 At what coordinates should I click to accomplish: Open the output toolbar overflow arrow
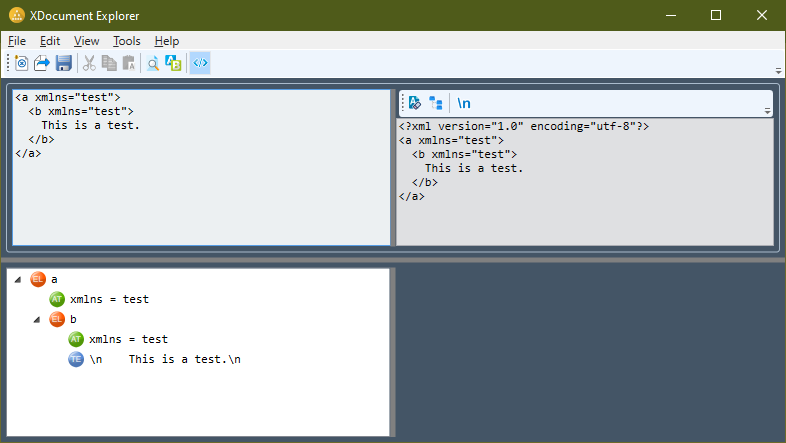[767, 111]
